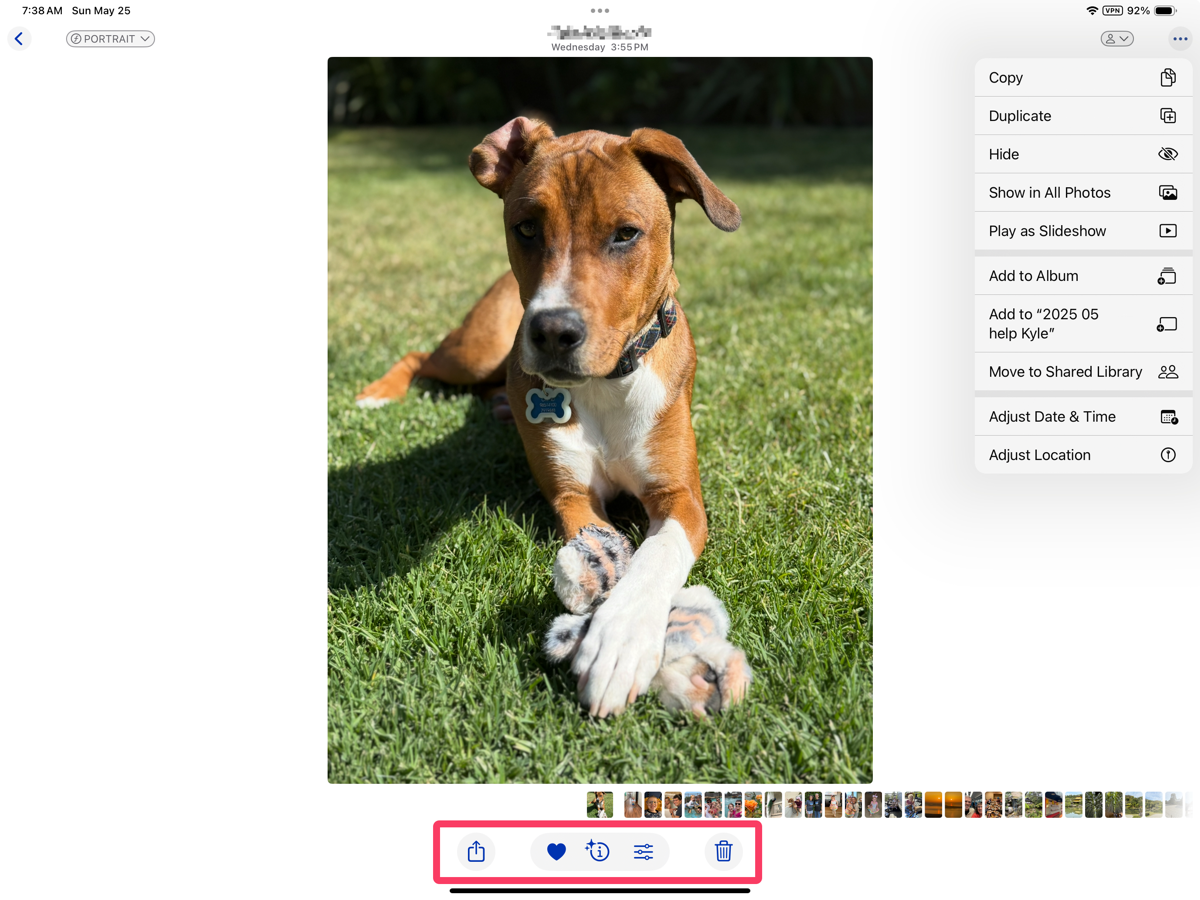Close the three-dot more options menu

1180,39
